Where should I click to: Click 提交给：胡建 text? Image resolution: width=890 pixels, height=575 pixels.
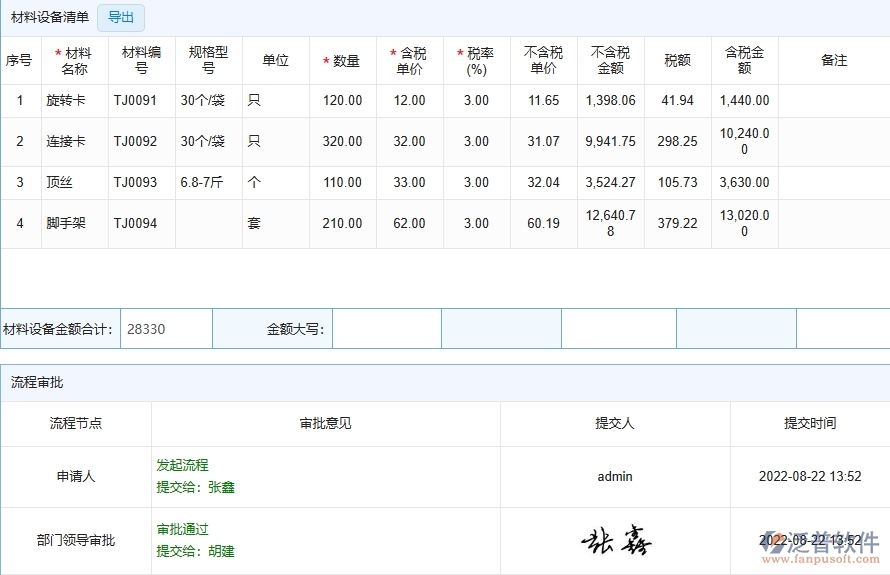195,551
